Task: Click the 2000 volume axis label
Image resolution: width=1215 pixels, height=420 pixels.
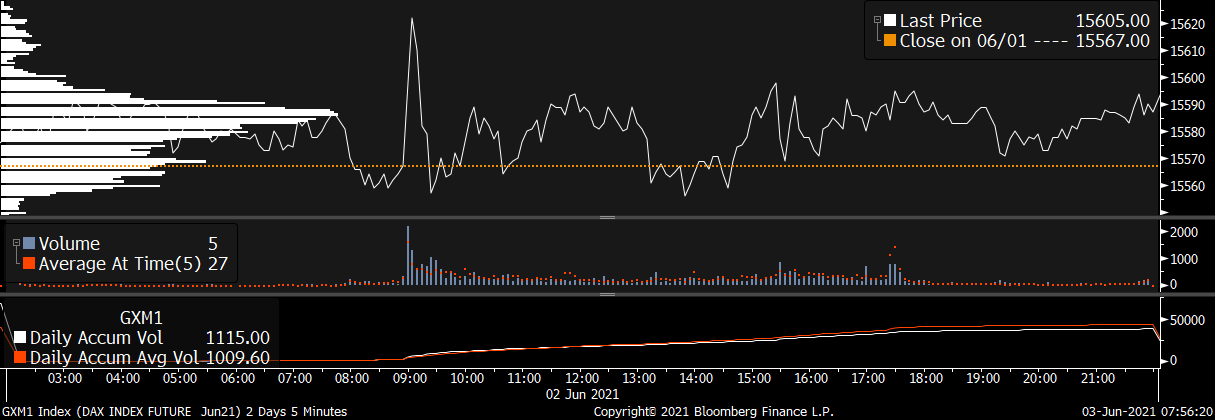Action: tap(1184, 232)
